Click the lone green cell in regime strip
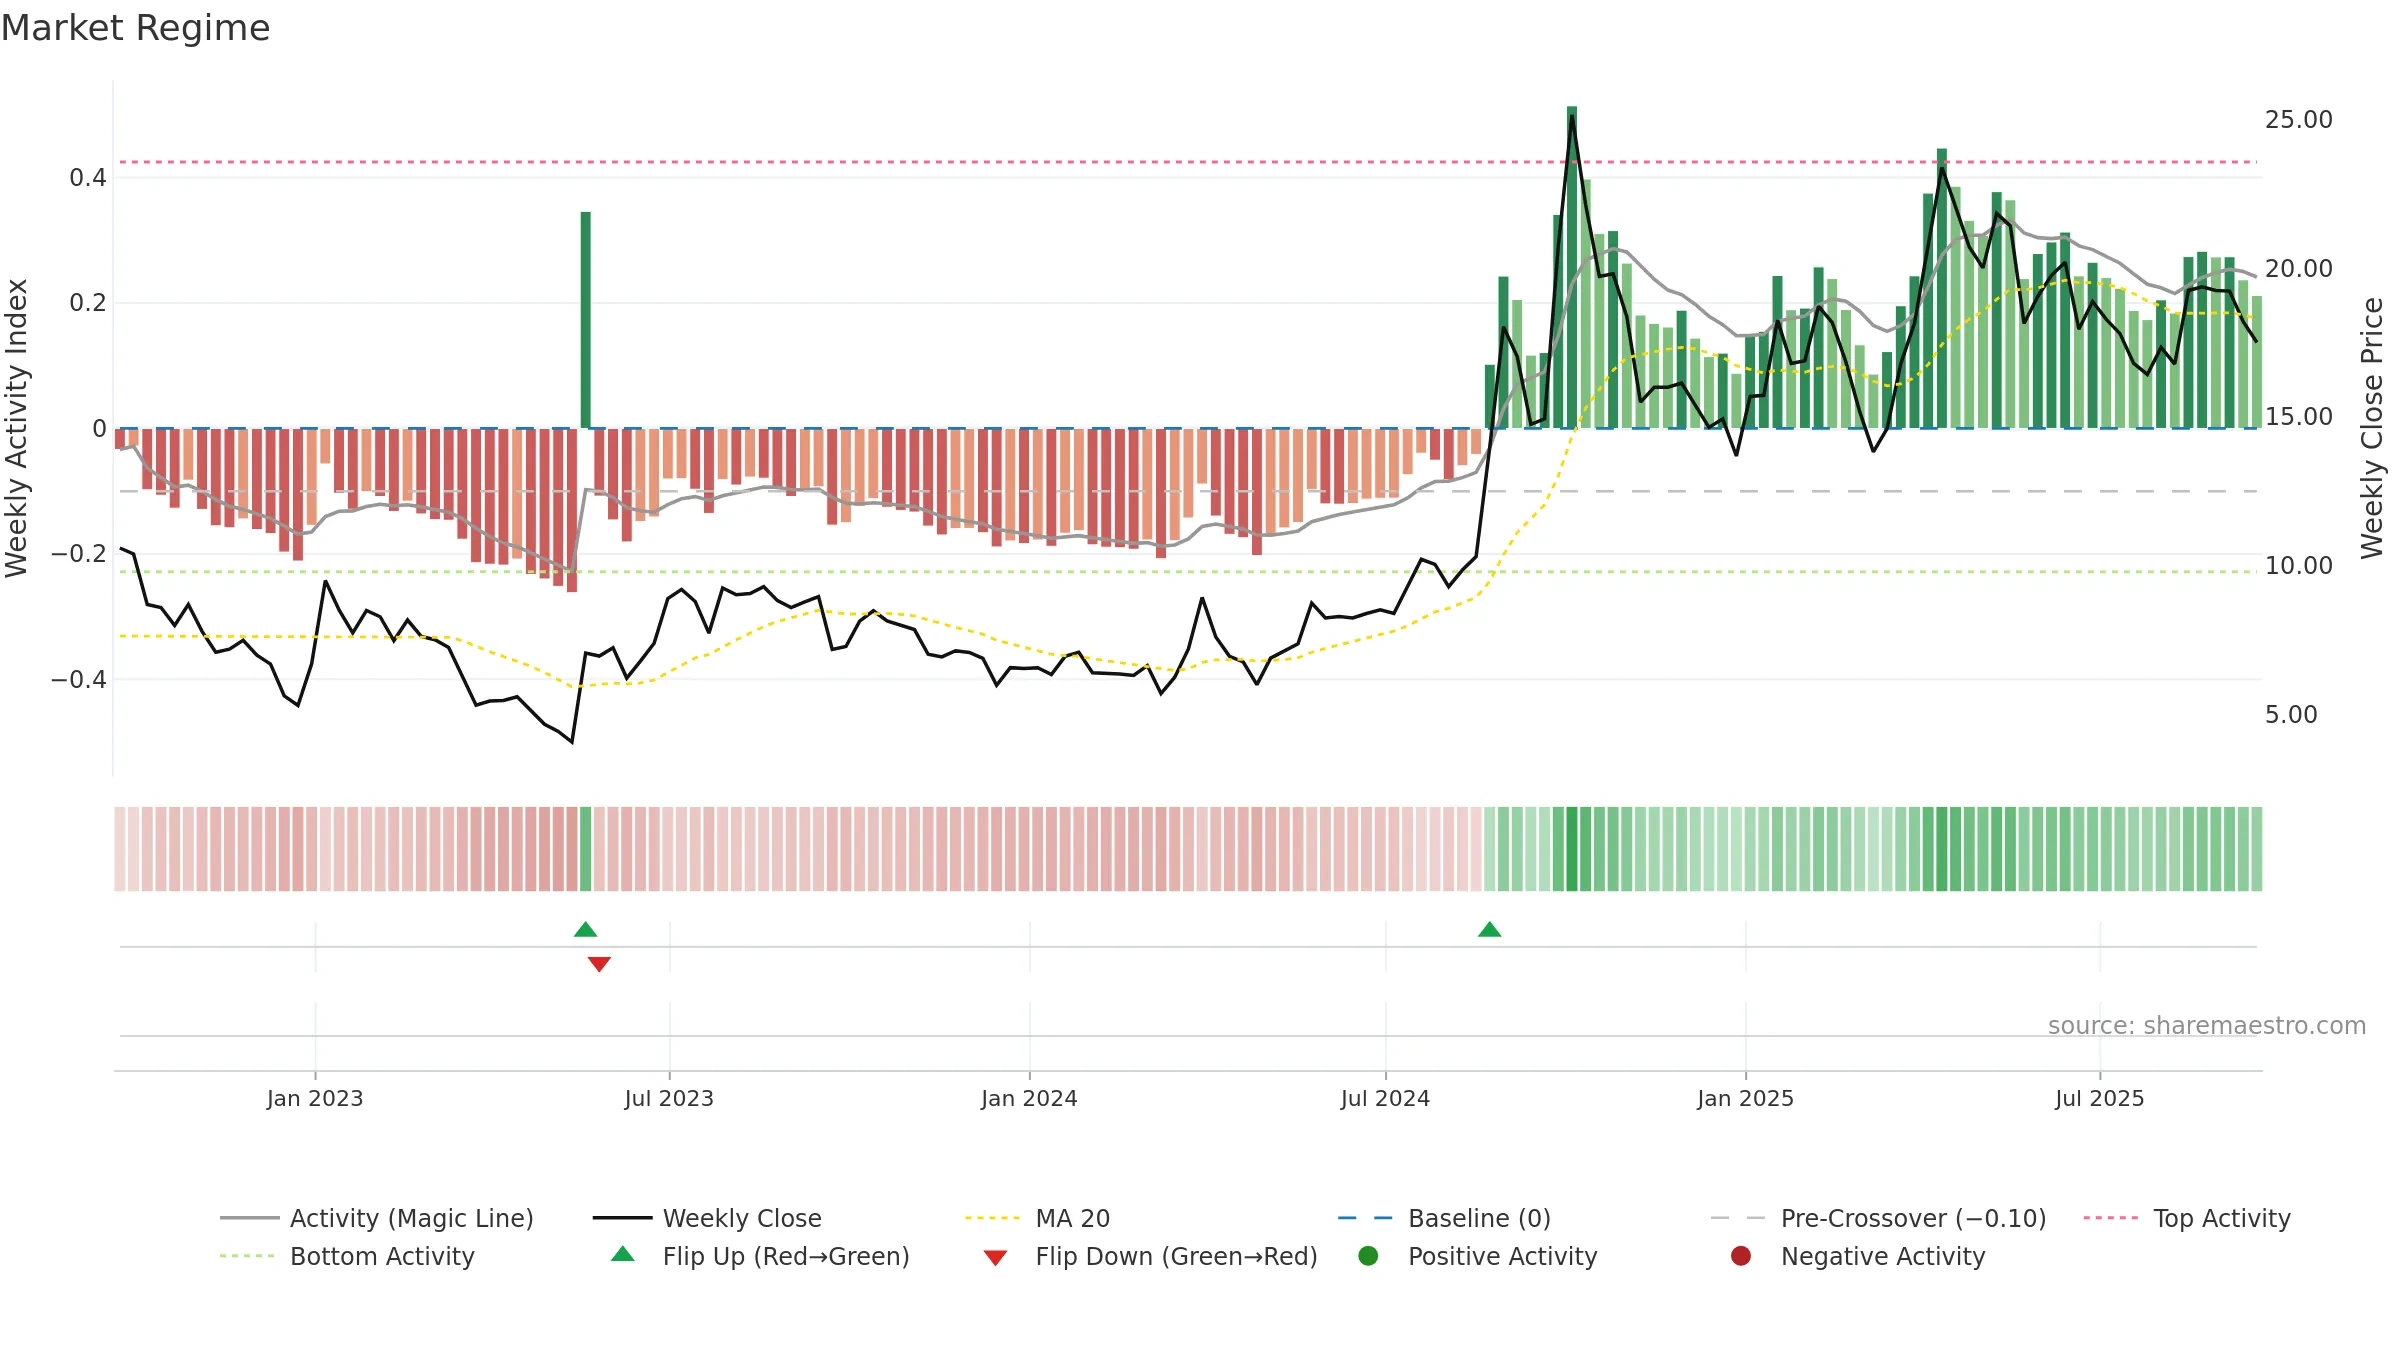This screenshot has height=1350, width=2400. click(586, 849)
